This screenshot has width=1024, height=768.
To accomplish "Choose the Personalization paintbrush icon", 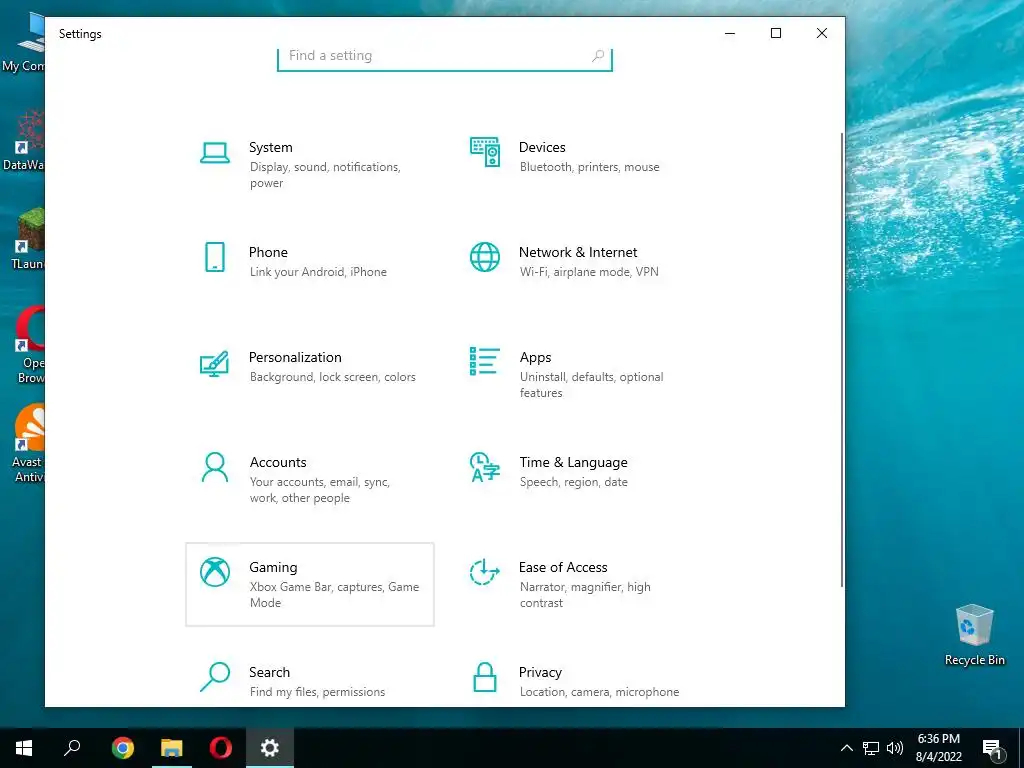I will point(215,364).
